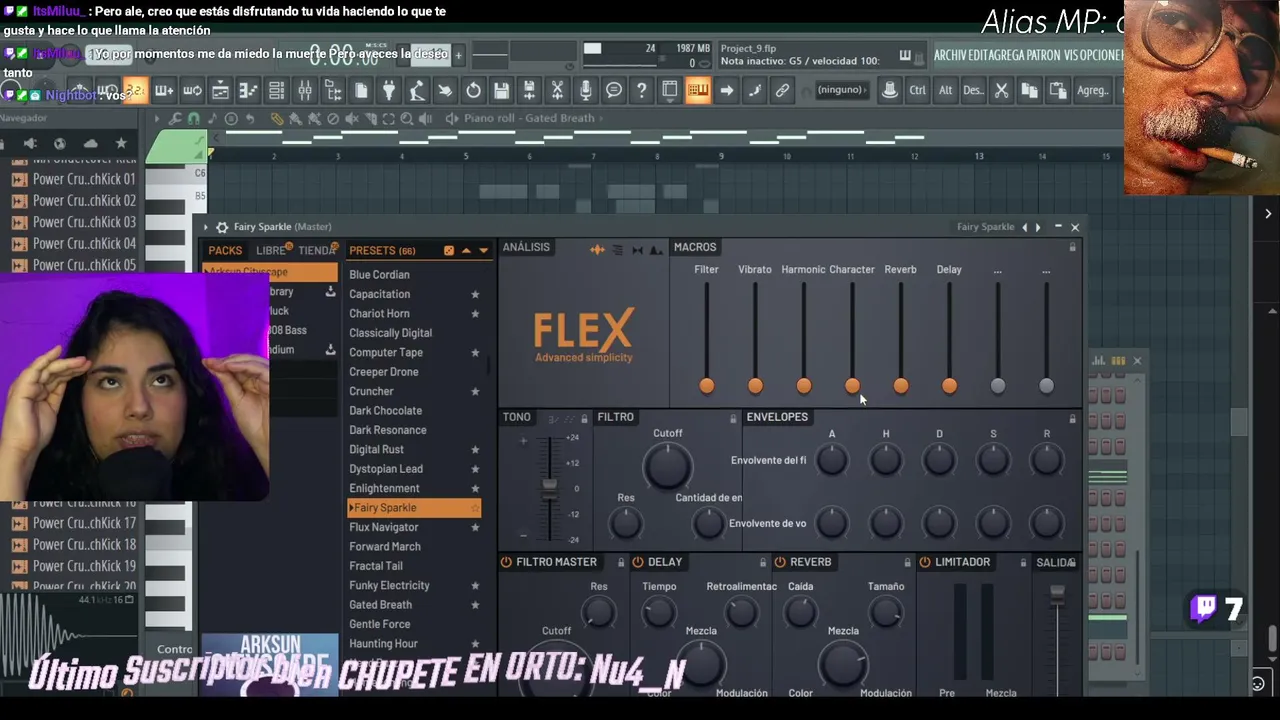Select the stereo analysis view icon

[x=637, y=250]
